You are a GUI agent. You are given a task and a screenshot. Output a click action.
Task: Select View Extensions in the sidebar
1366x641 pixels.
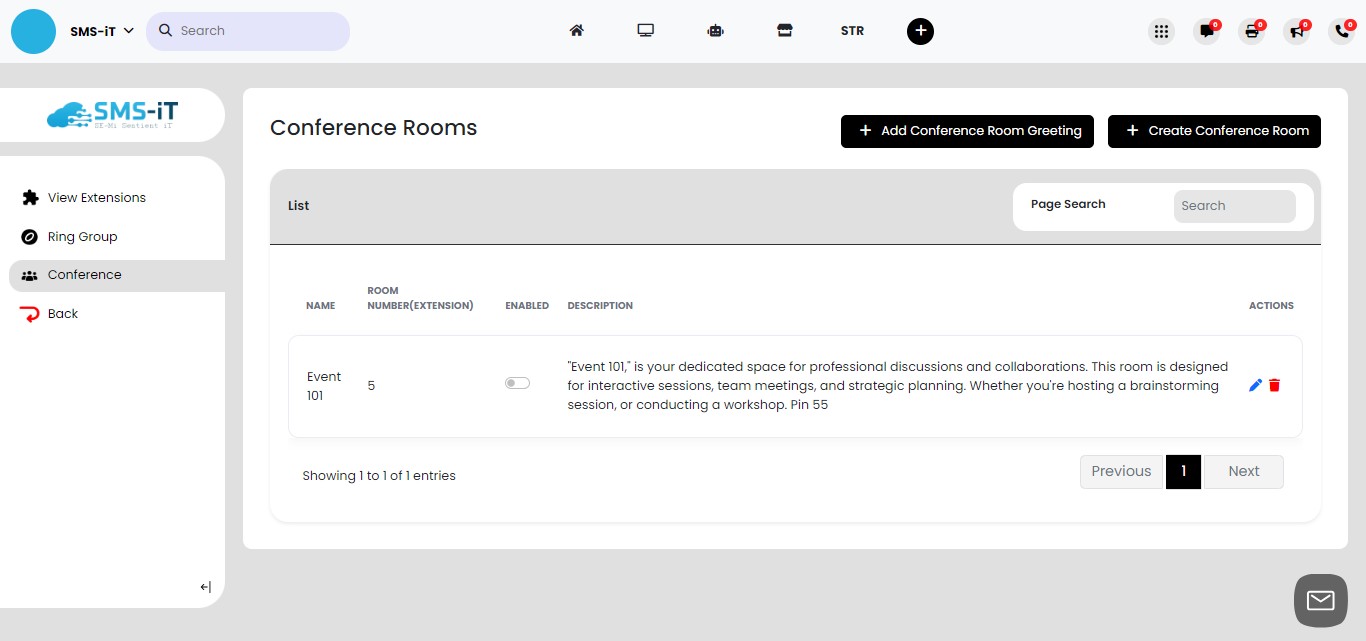click(96, 197)
